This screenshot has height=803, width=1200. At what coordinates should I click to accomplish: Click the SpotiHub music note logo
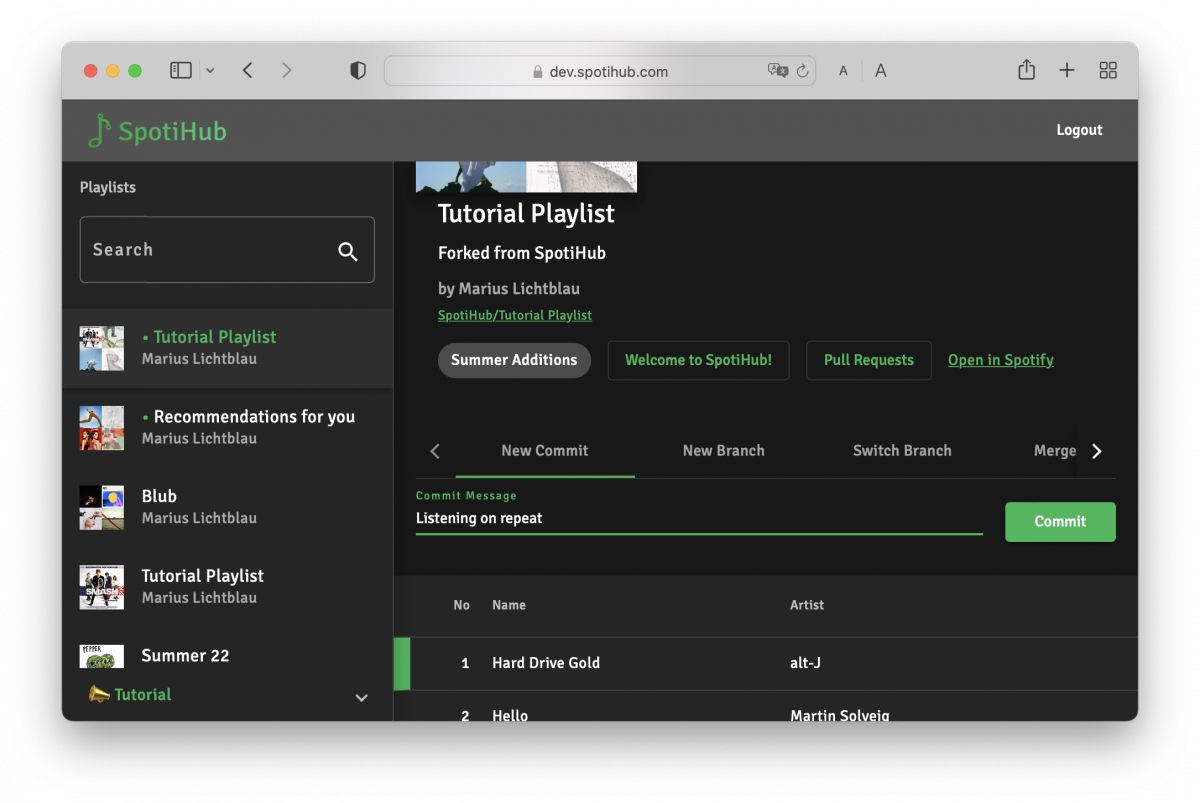99,131
